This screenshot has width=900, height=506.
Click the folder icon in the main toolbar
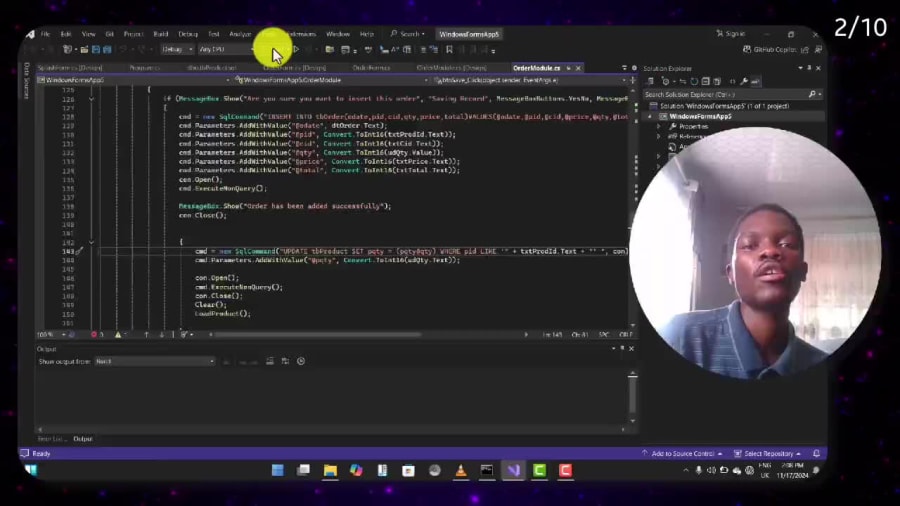point(329,50)
